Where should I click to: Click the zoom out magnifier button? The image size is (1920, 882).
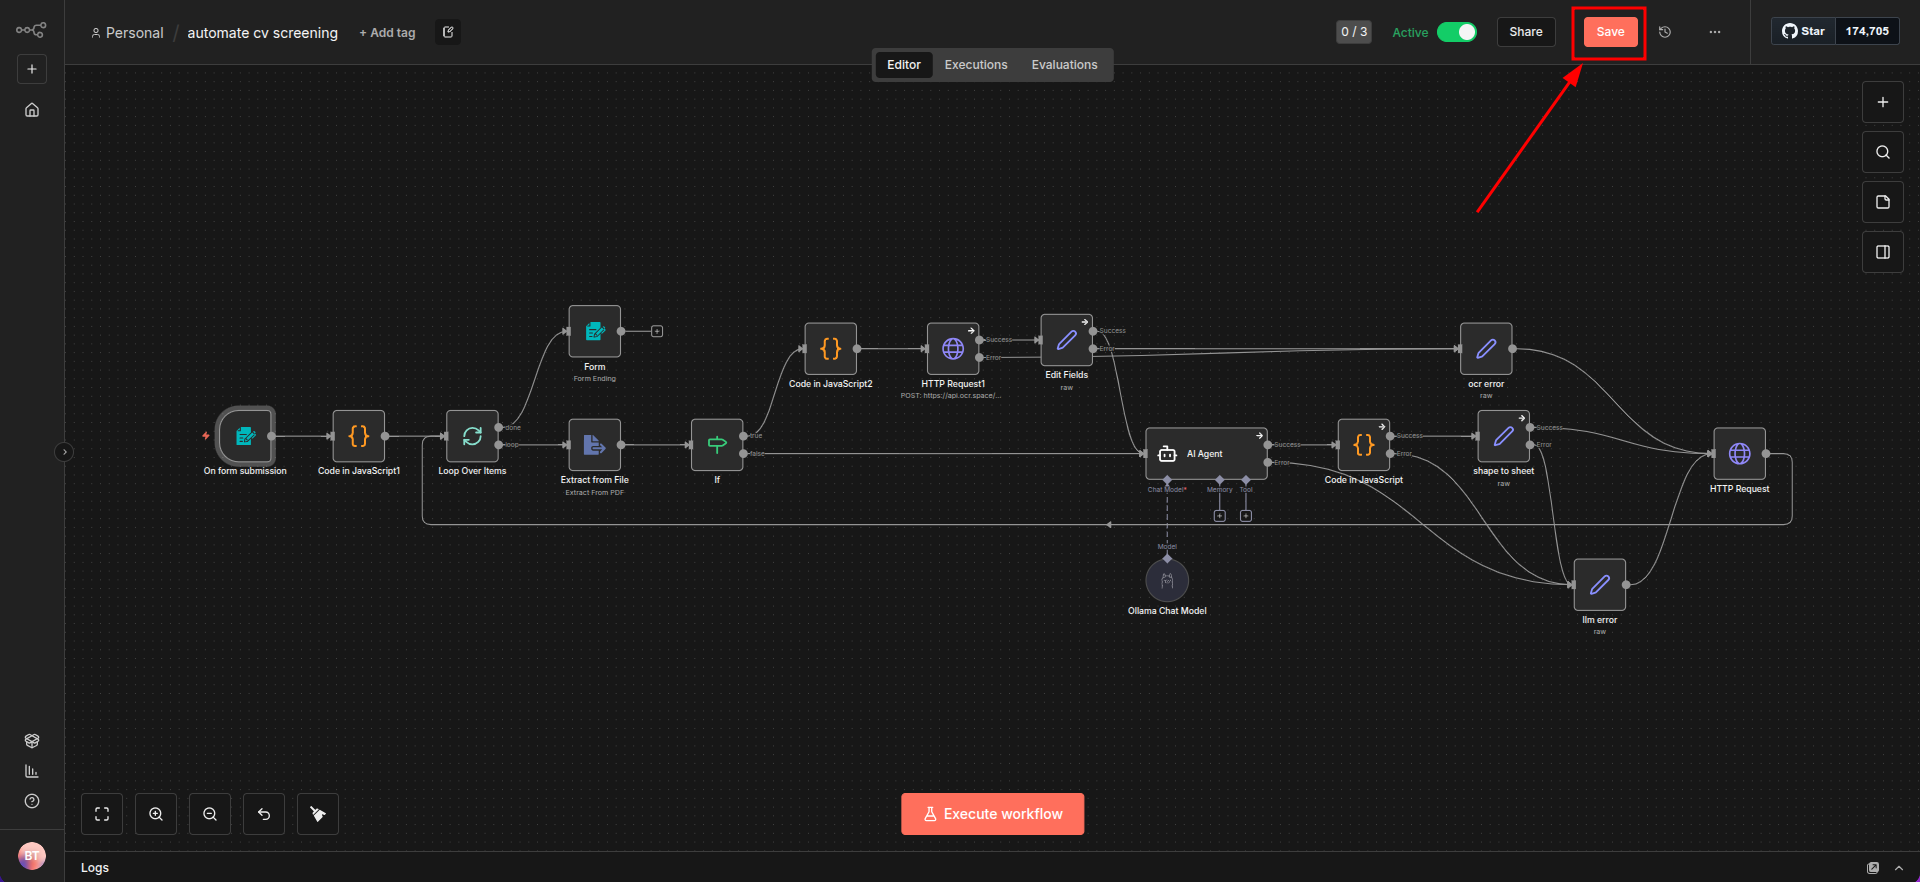tap(210, 814)
